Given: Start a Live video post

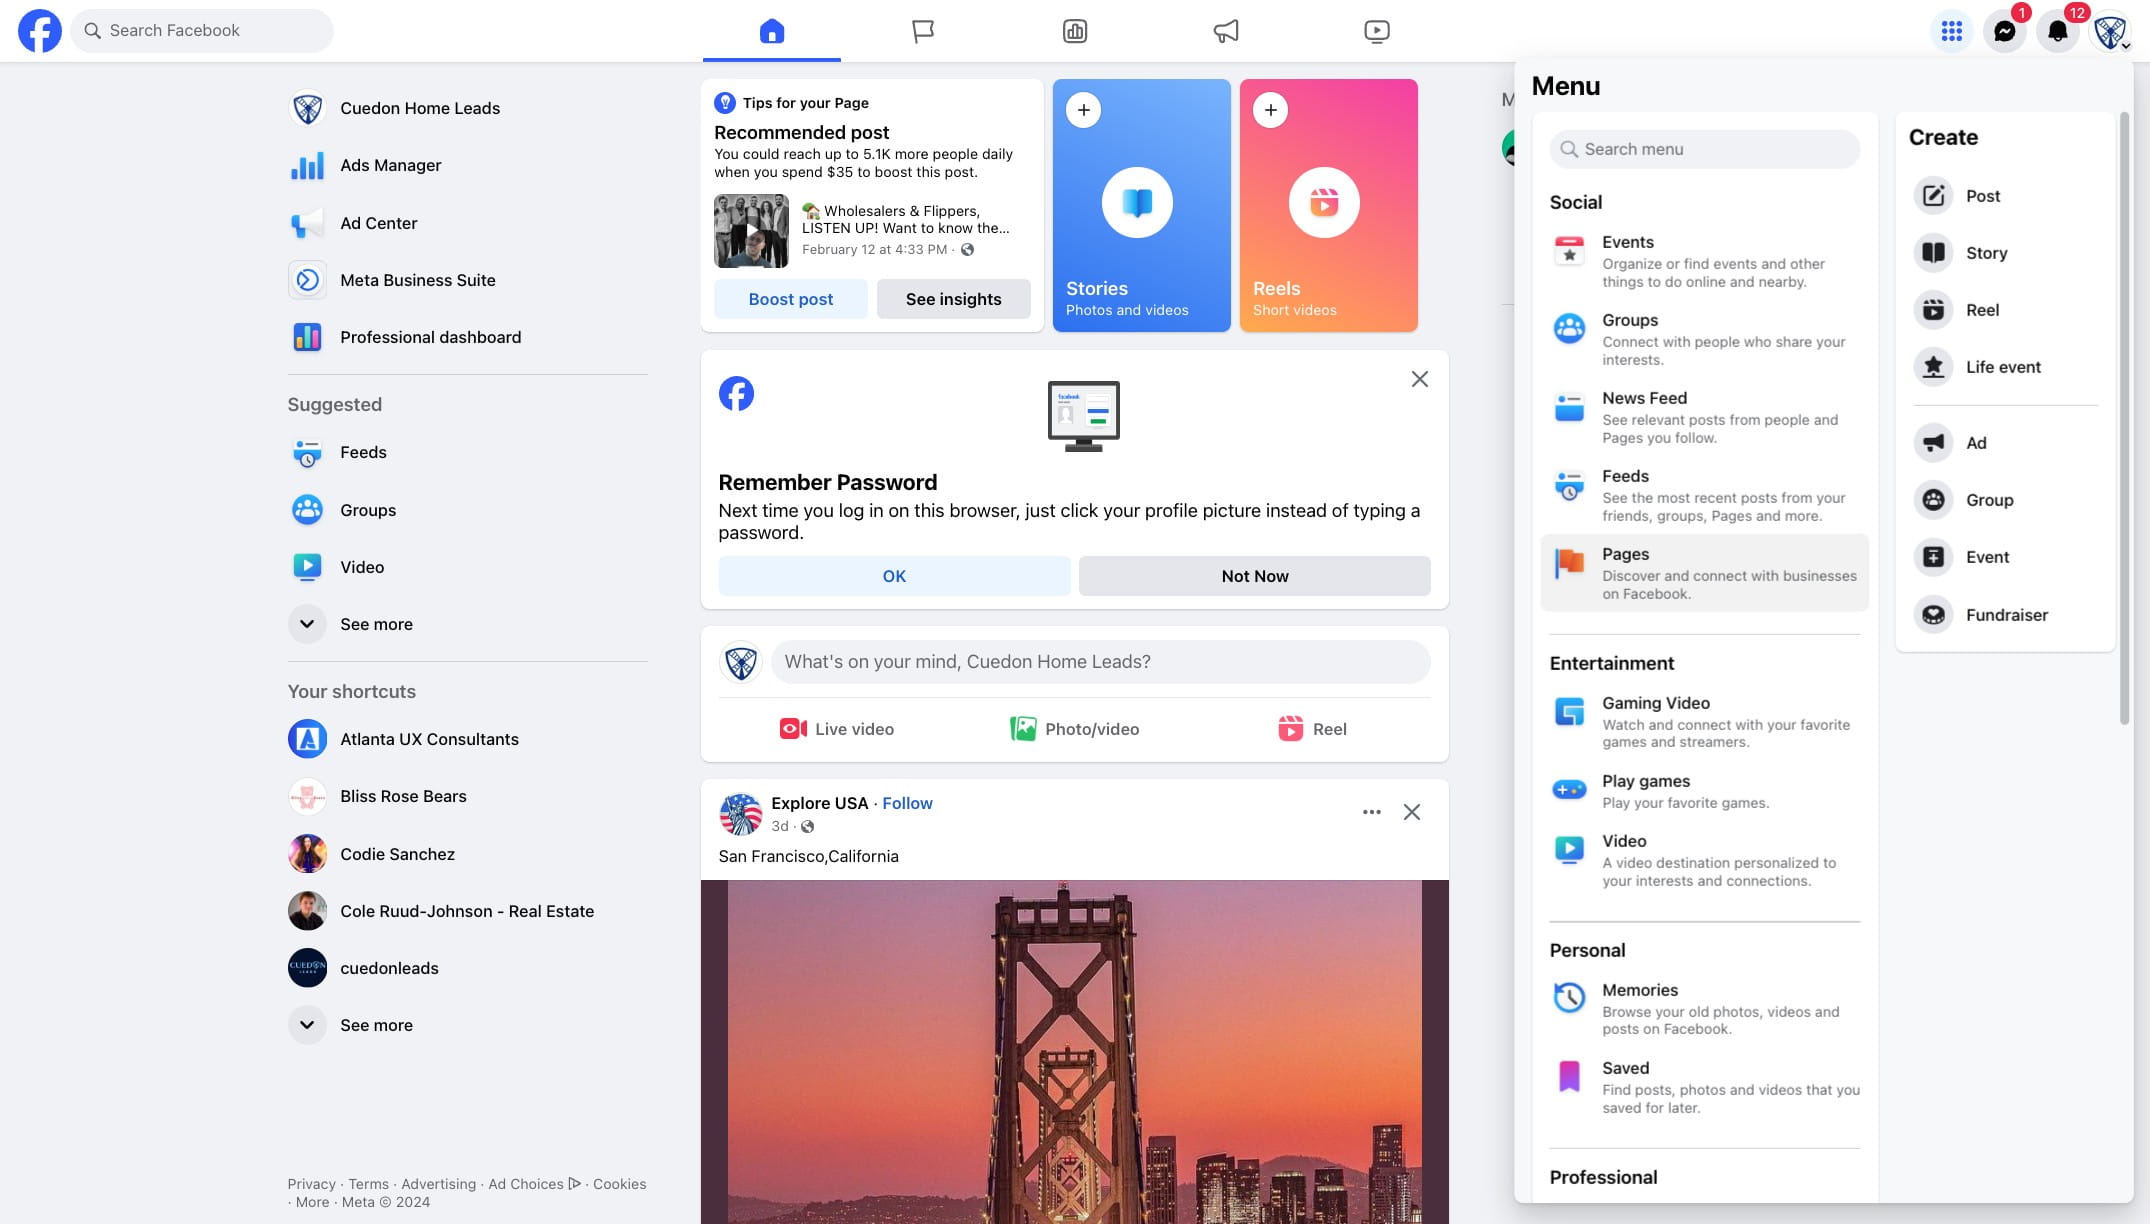Looking at the screenshot, I should (837, 729).
